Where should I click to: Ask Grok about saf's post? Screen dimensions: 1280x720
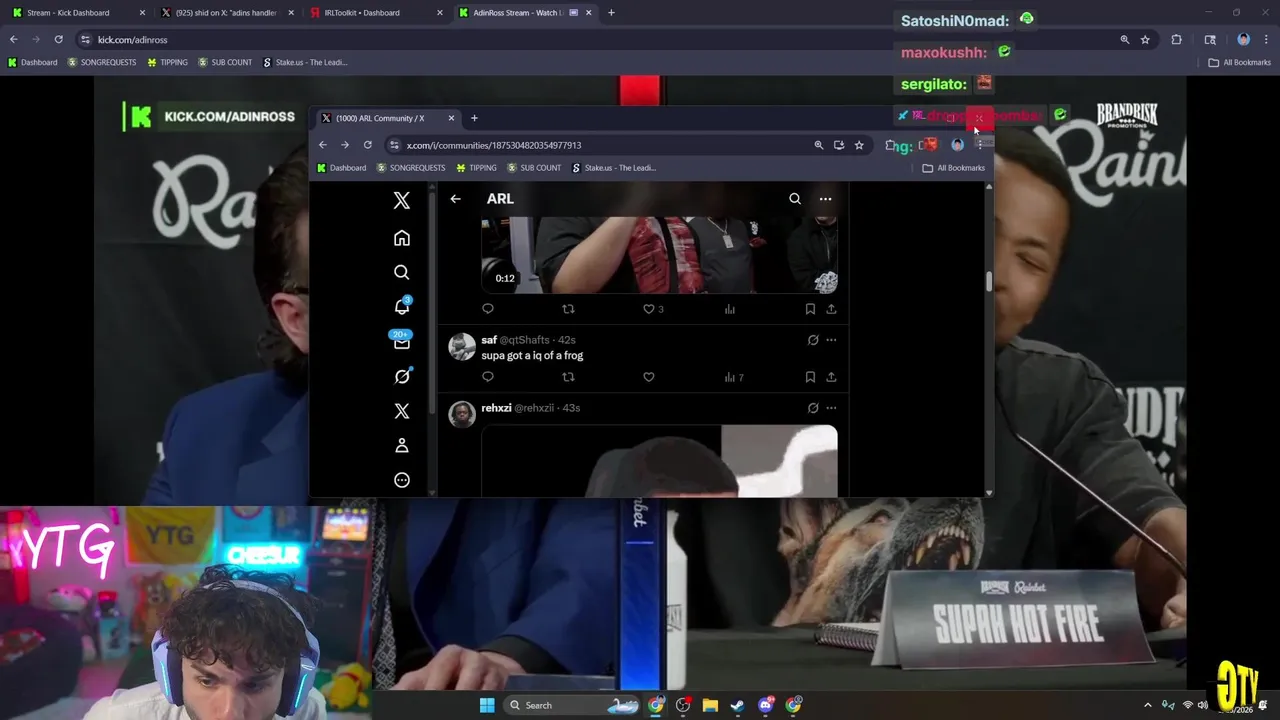click(813, 340)
